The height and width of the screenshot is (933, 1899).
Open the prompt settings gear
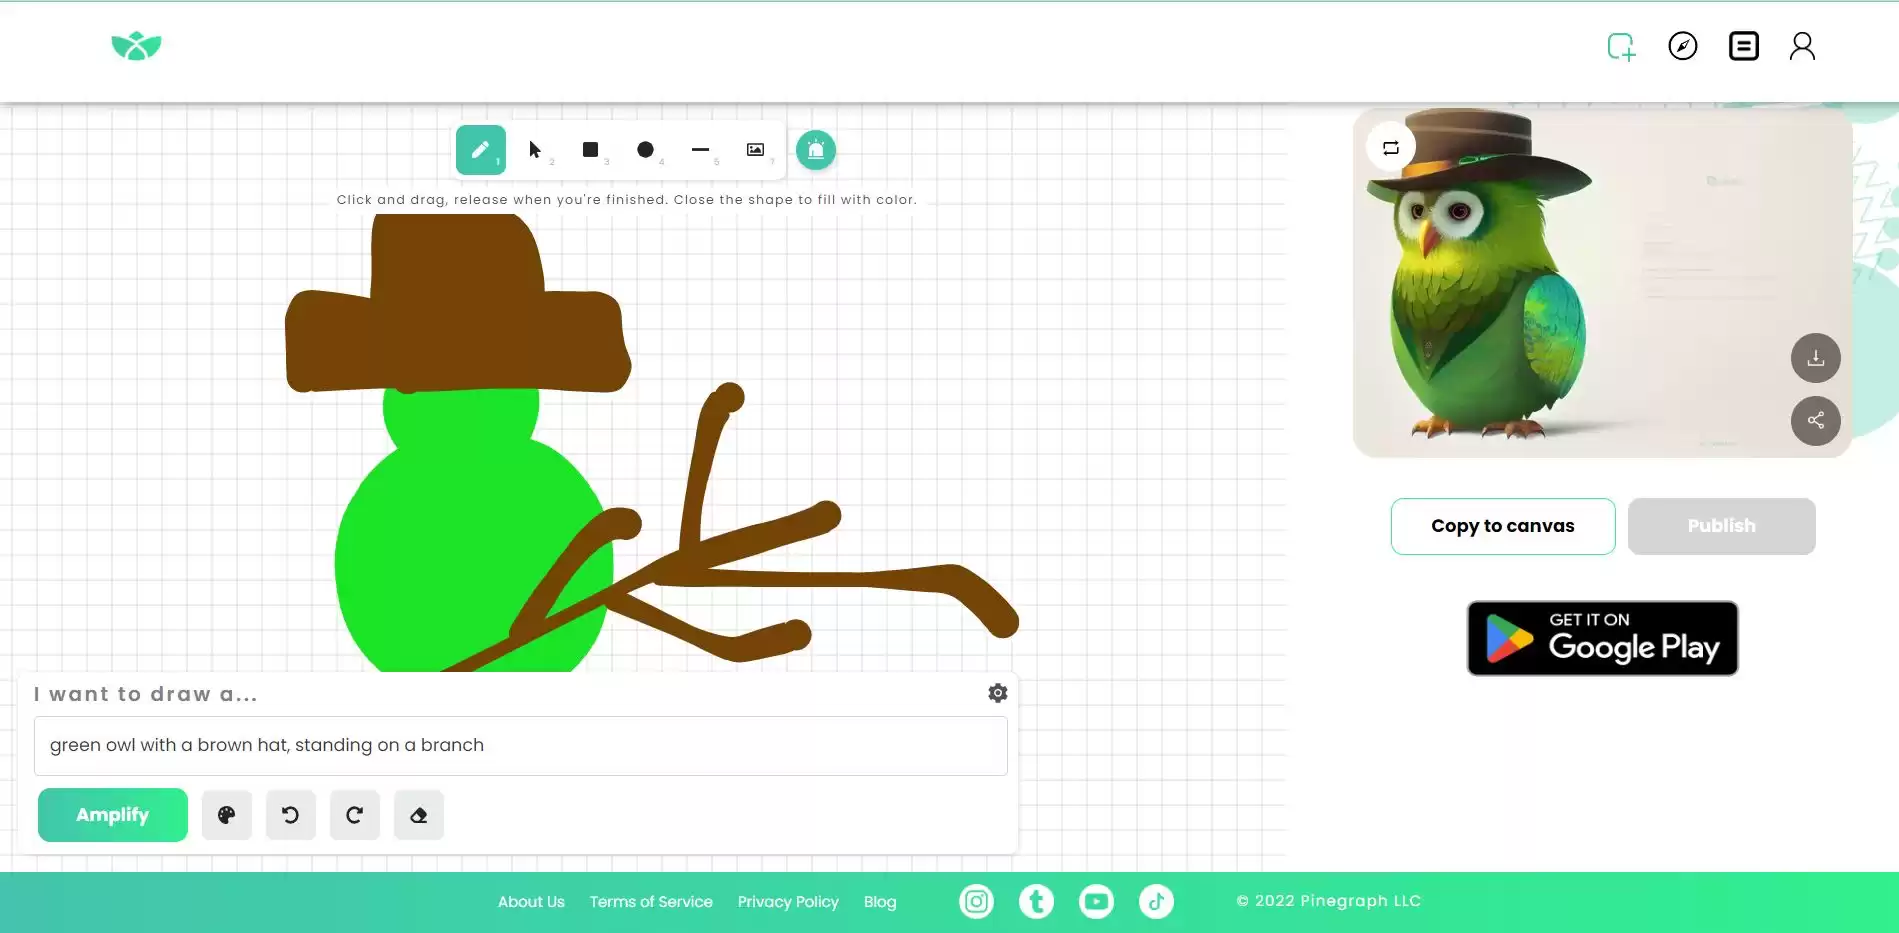996,692
